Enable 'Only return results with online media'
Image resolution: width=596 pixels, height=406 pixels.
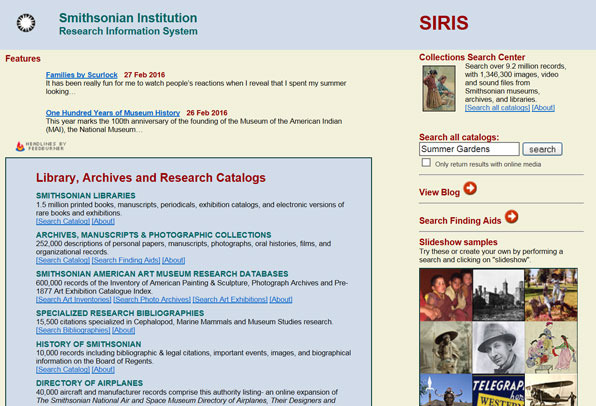coord(426,163)
